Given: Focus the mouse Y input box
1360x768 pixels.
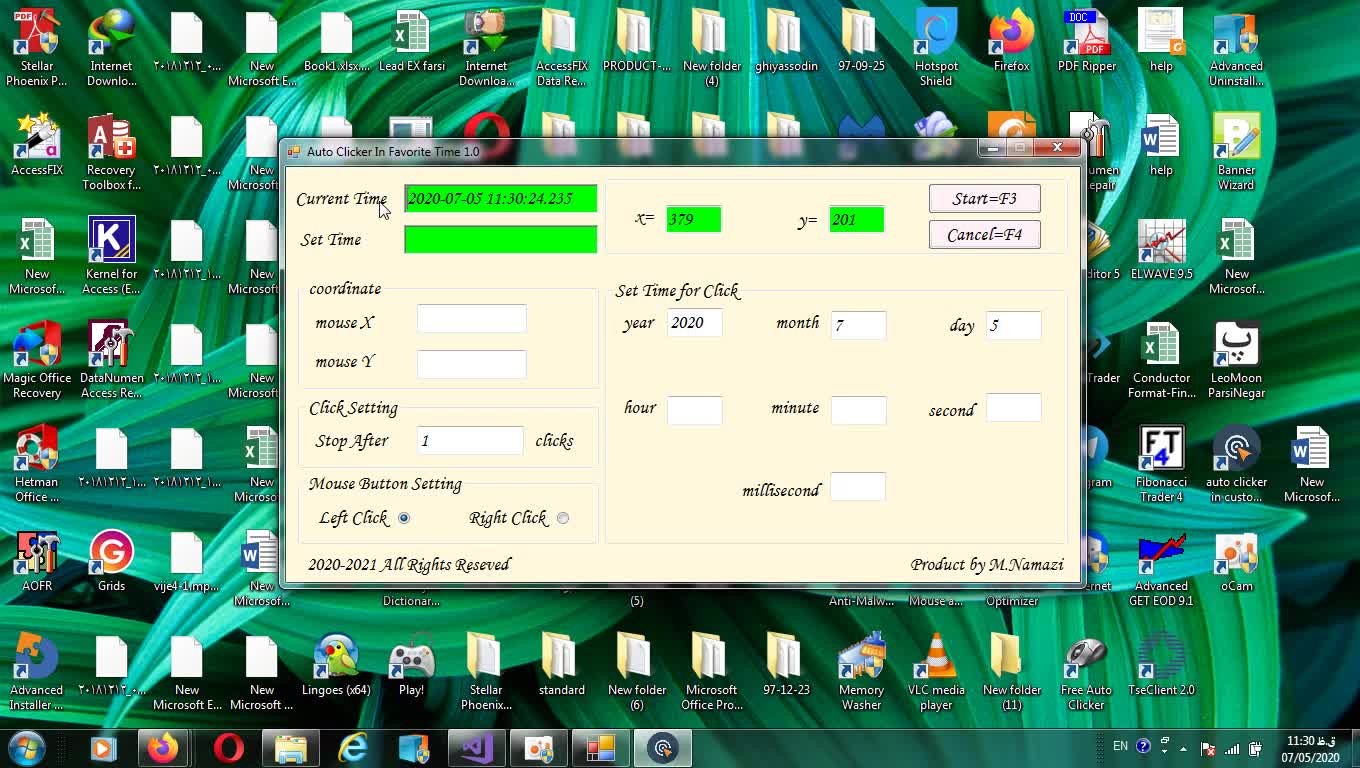Looking at the screenshot, I should (471, 364).
